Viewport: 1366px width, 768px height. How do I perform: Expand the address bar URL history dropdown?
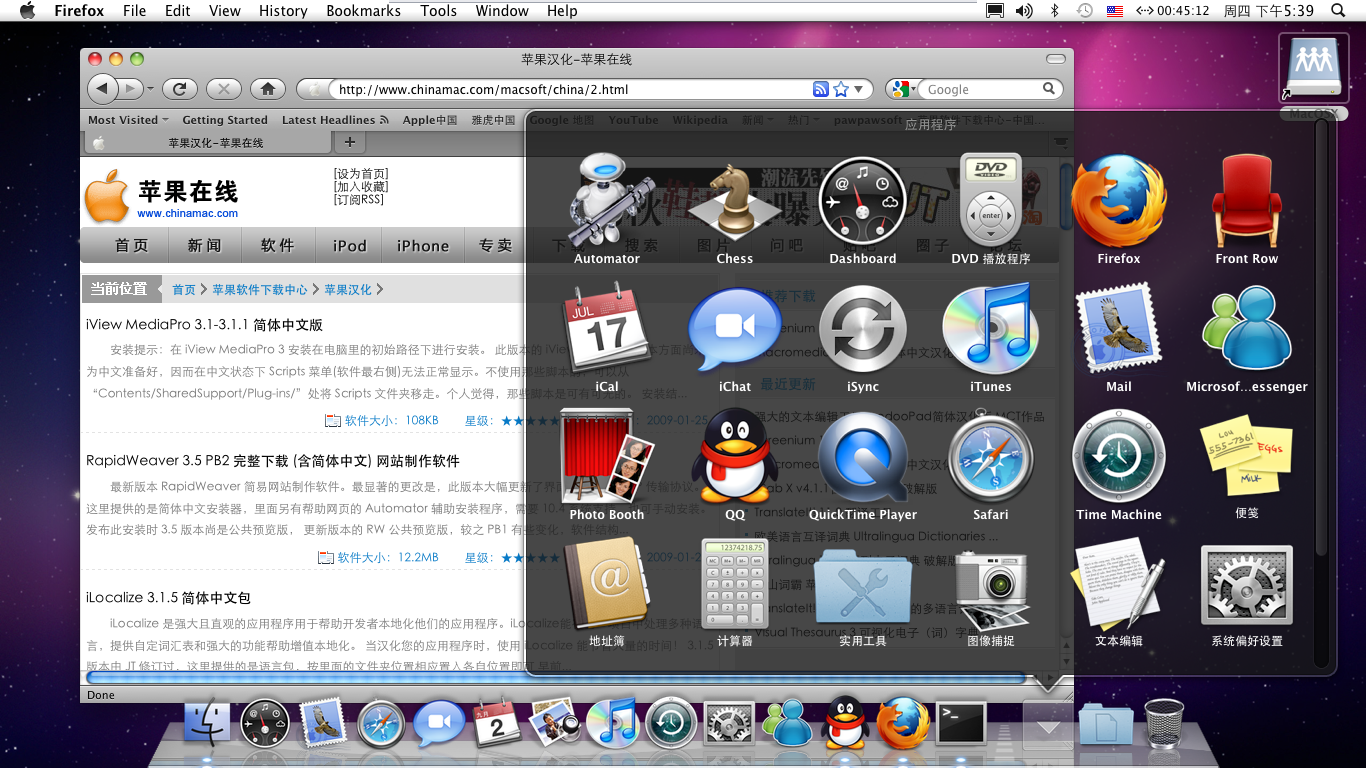coord(860,89)
